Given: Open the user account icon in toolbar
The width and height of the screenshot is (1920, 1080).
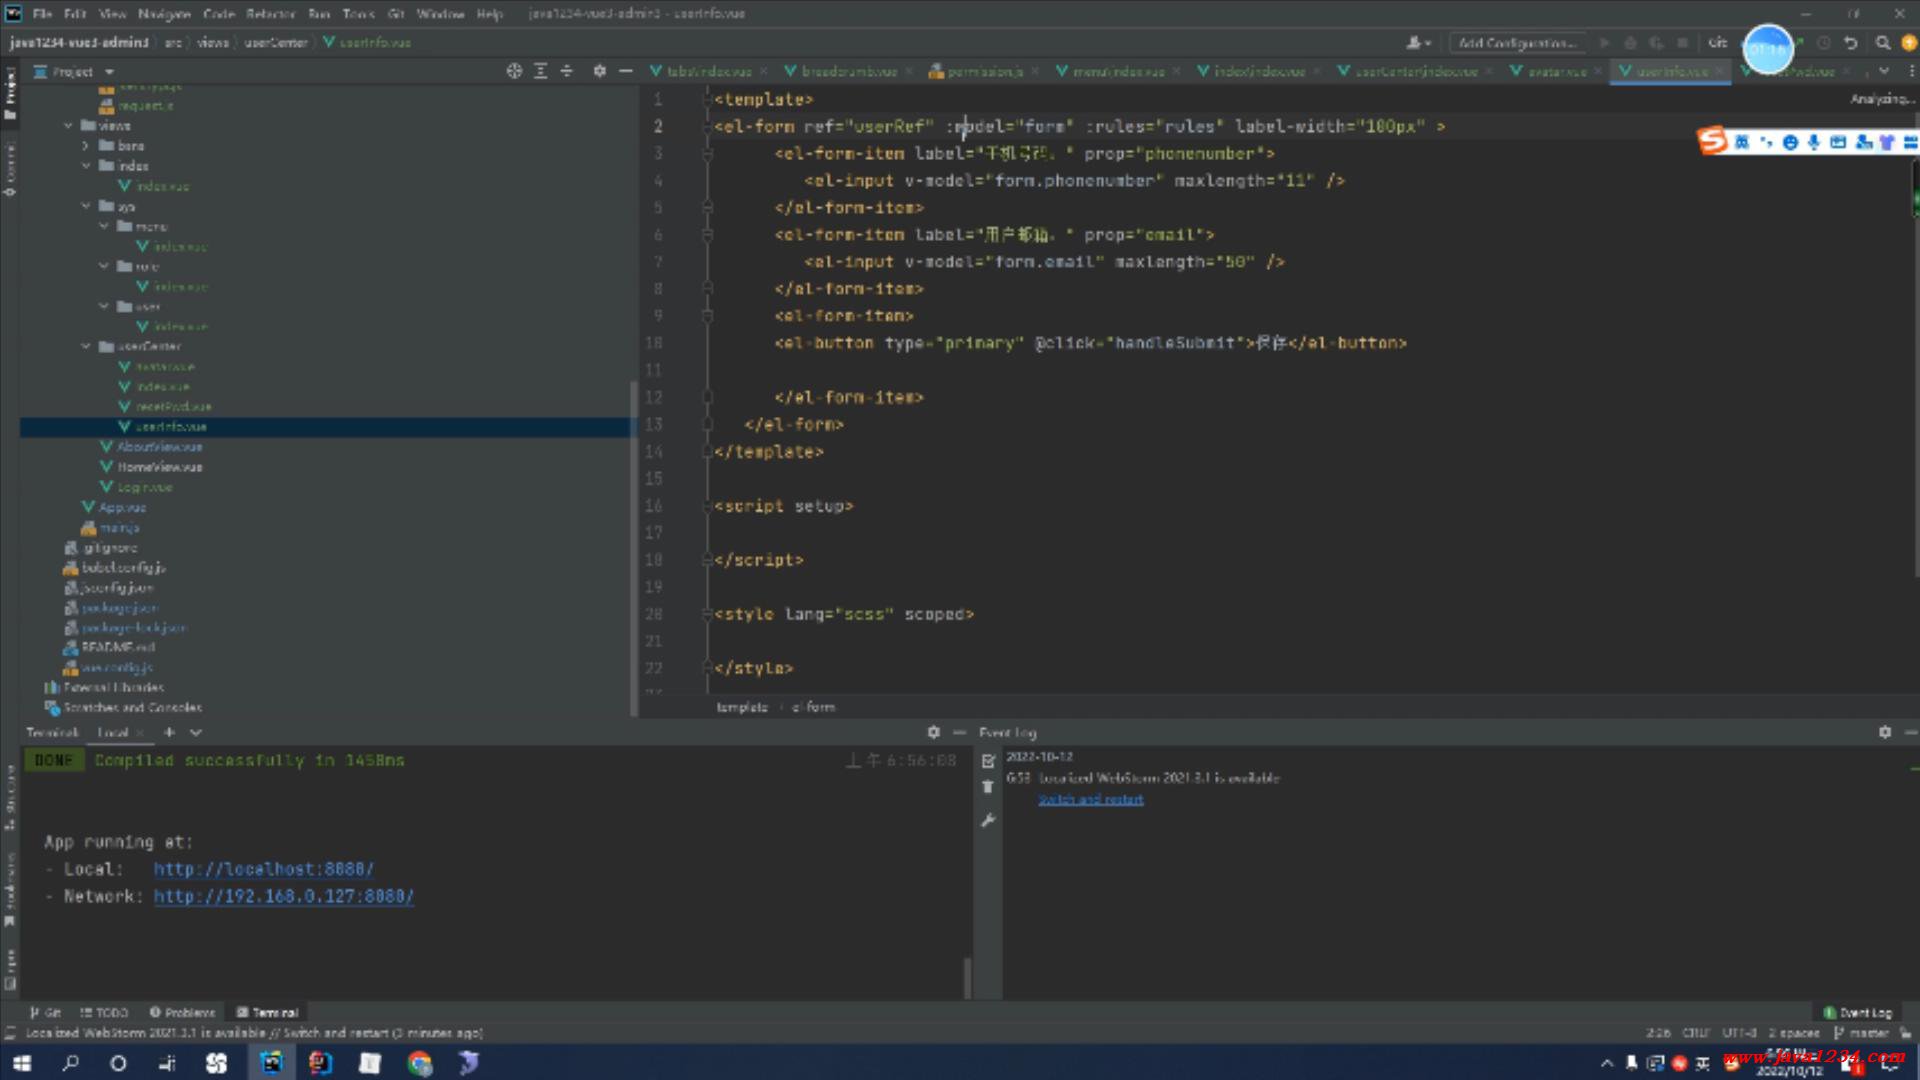Looking at the screenshot, I should pyautogui.click(x=1417, y=43).
